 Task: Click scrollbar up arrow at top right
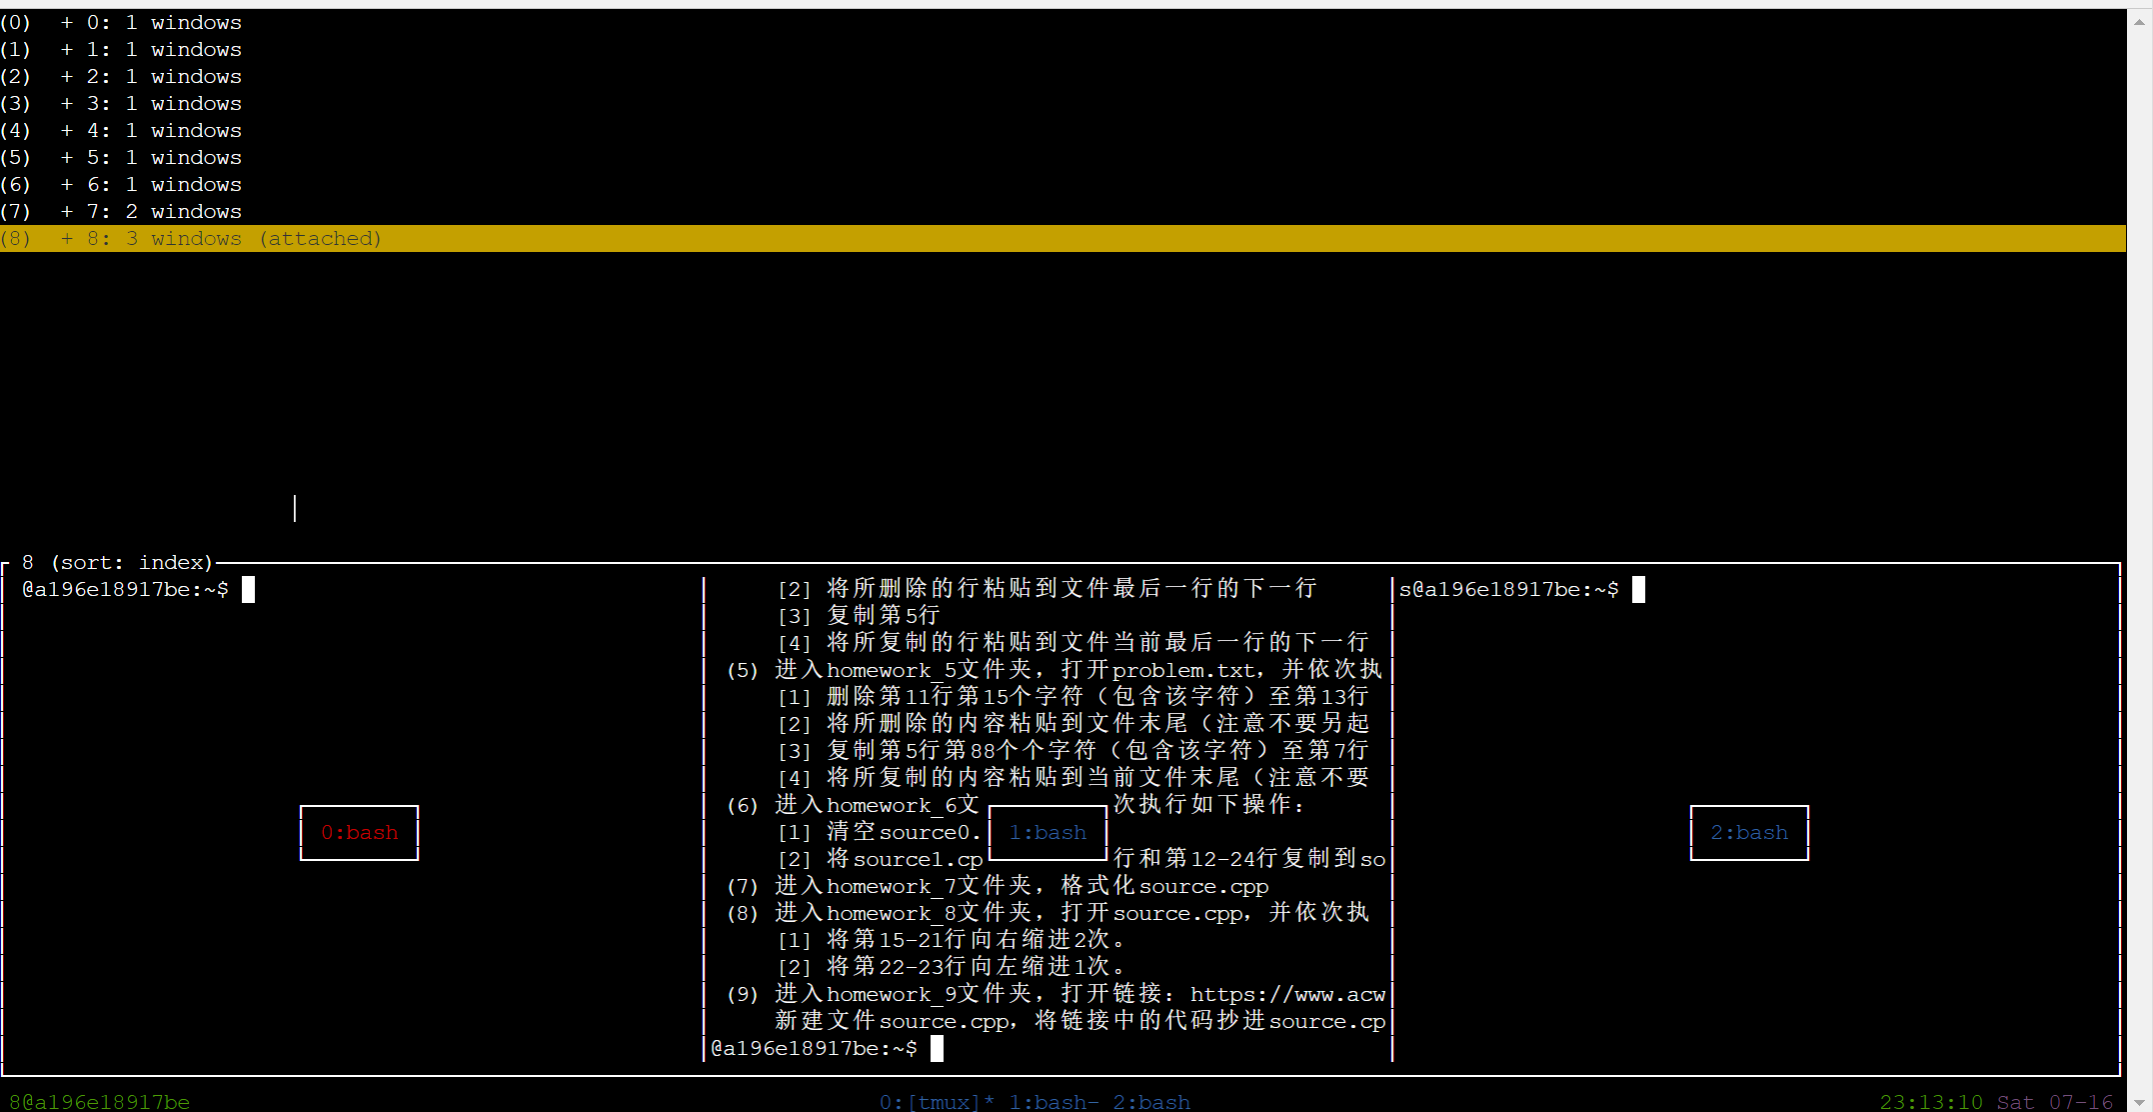(2139, 20)
